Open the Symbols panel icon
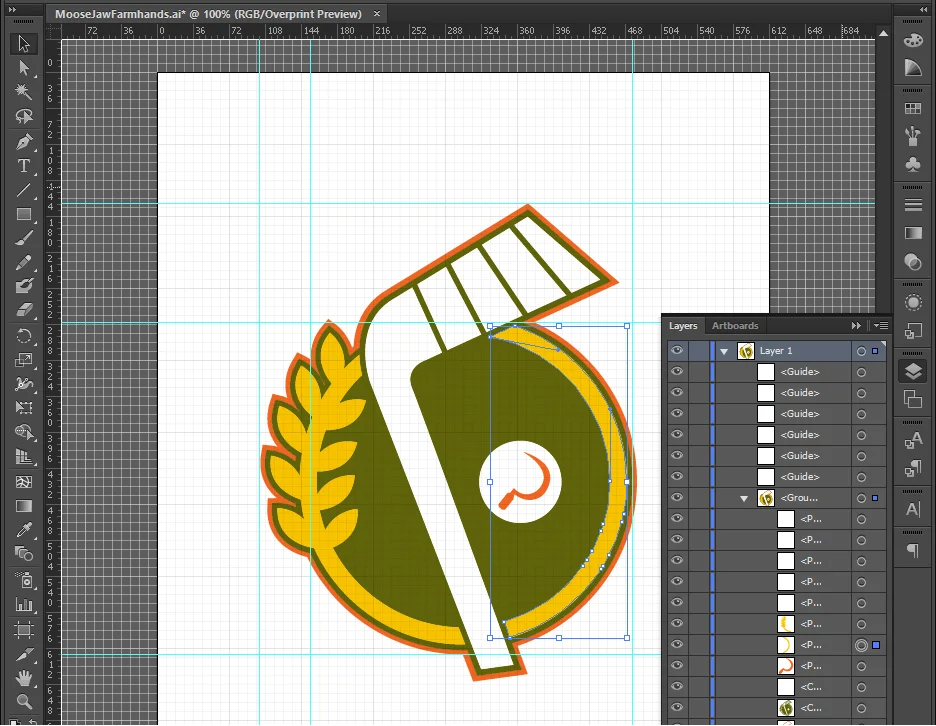This screenshot has width=936, height=726. pos(912,163)
